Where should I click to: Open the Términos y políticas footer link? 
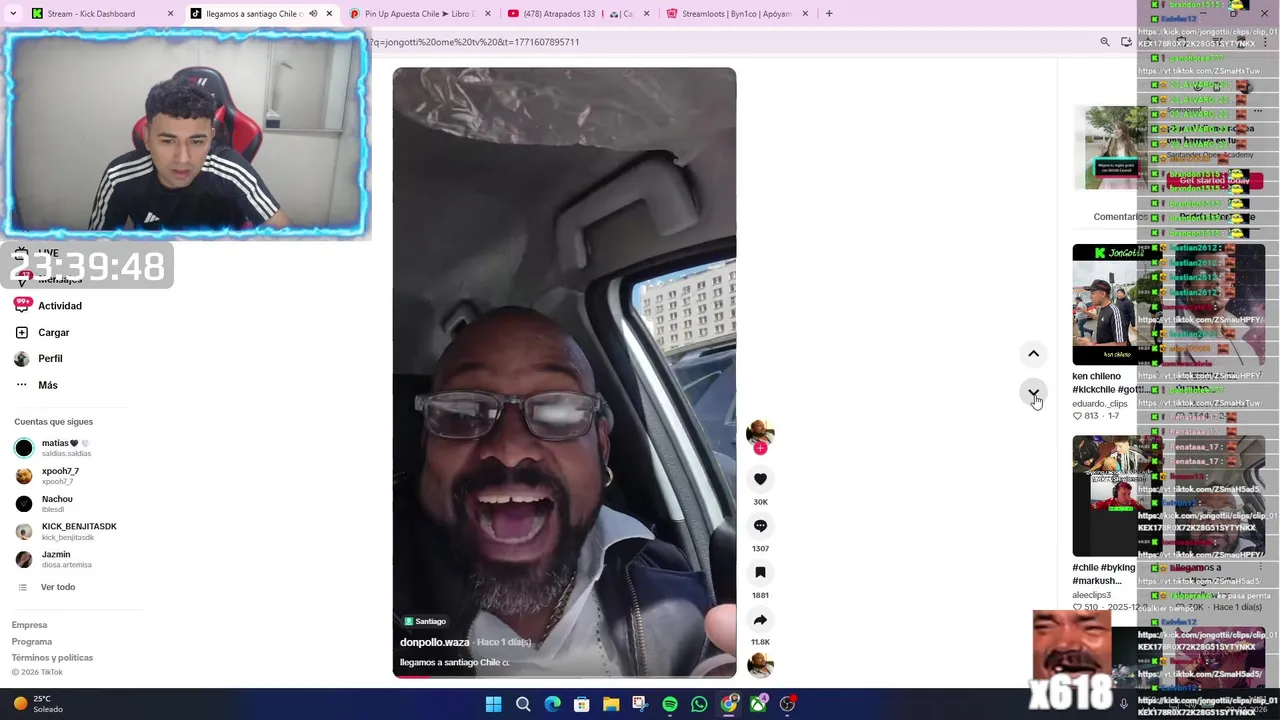pos(52,658)
